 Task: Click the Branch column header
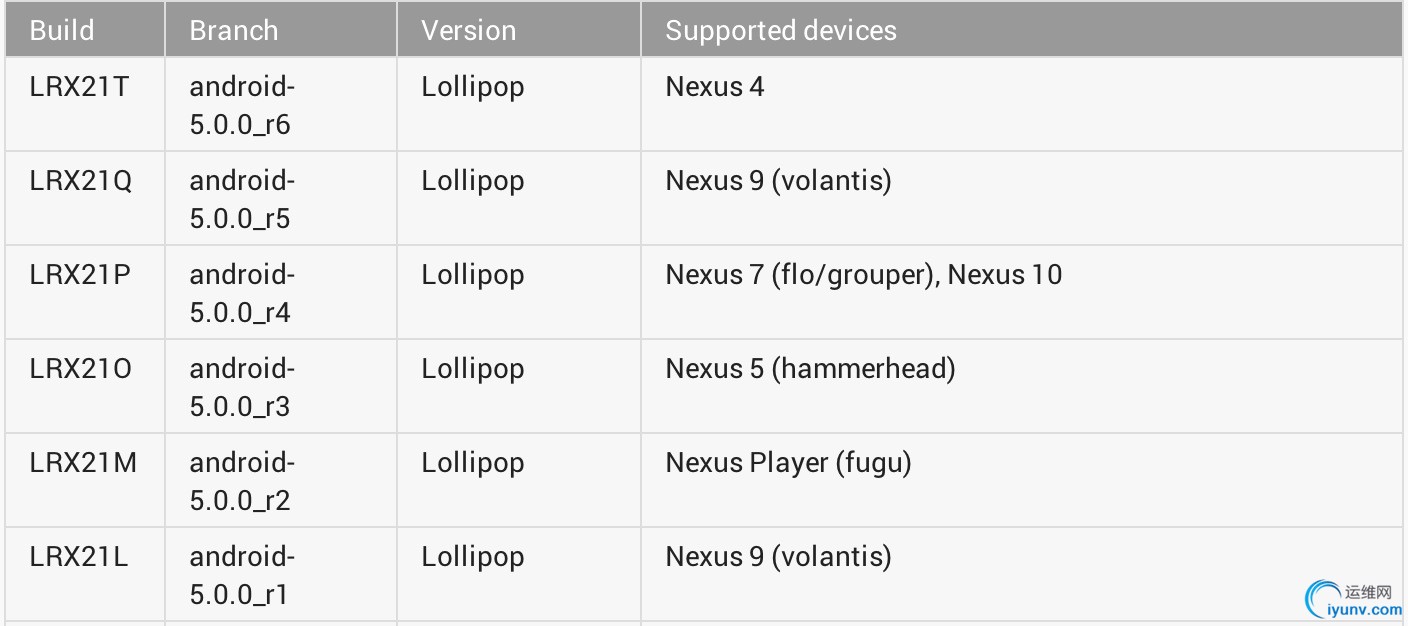tap(234, 30)
